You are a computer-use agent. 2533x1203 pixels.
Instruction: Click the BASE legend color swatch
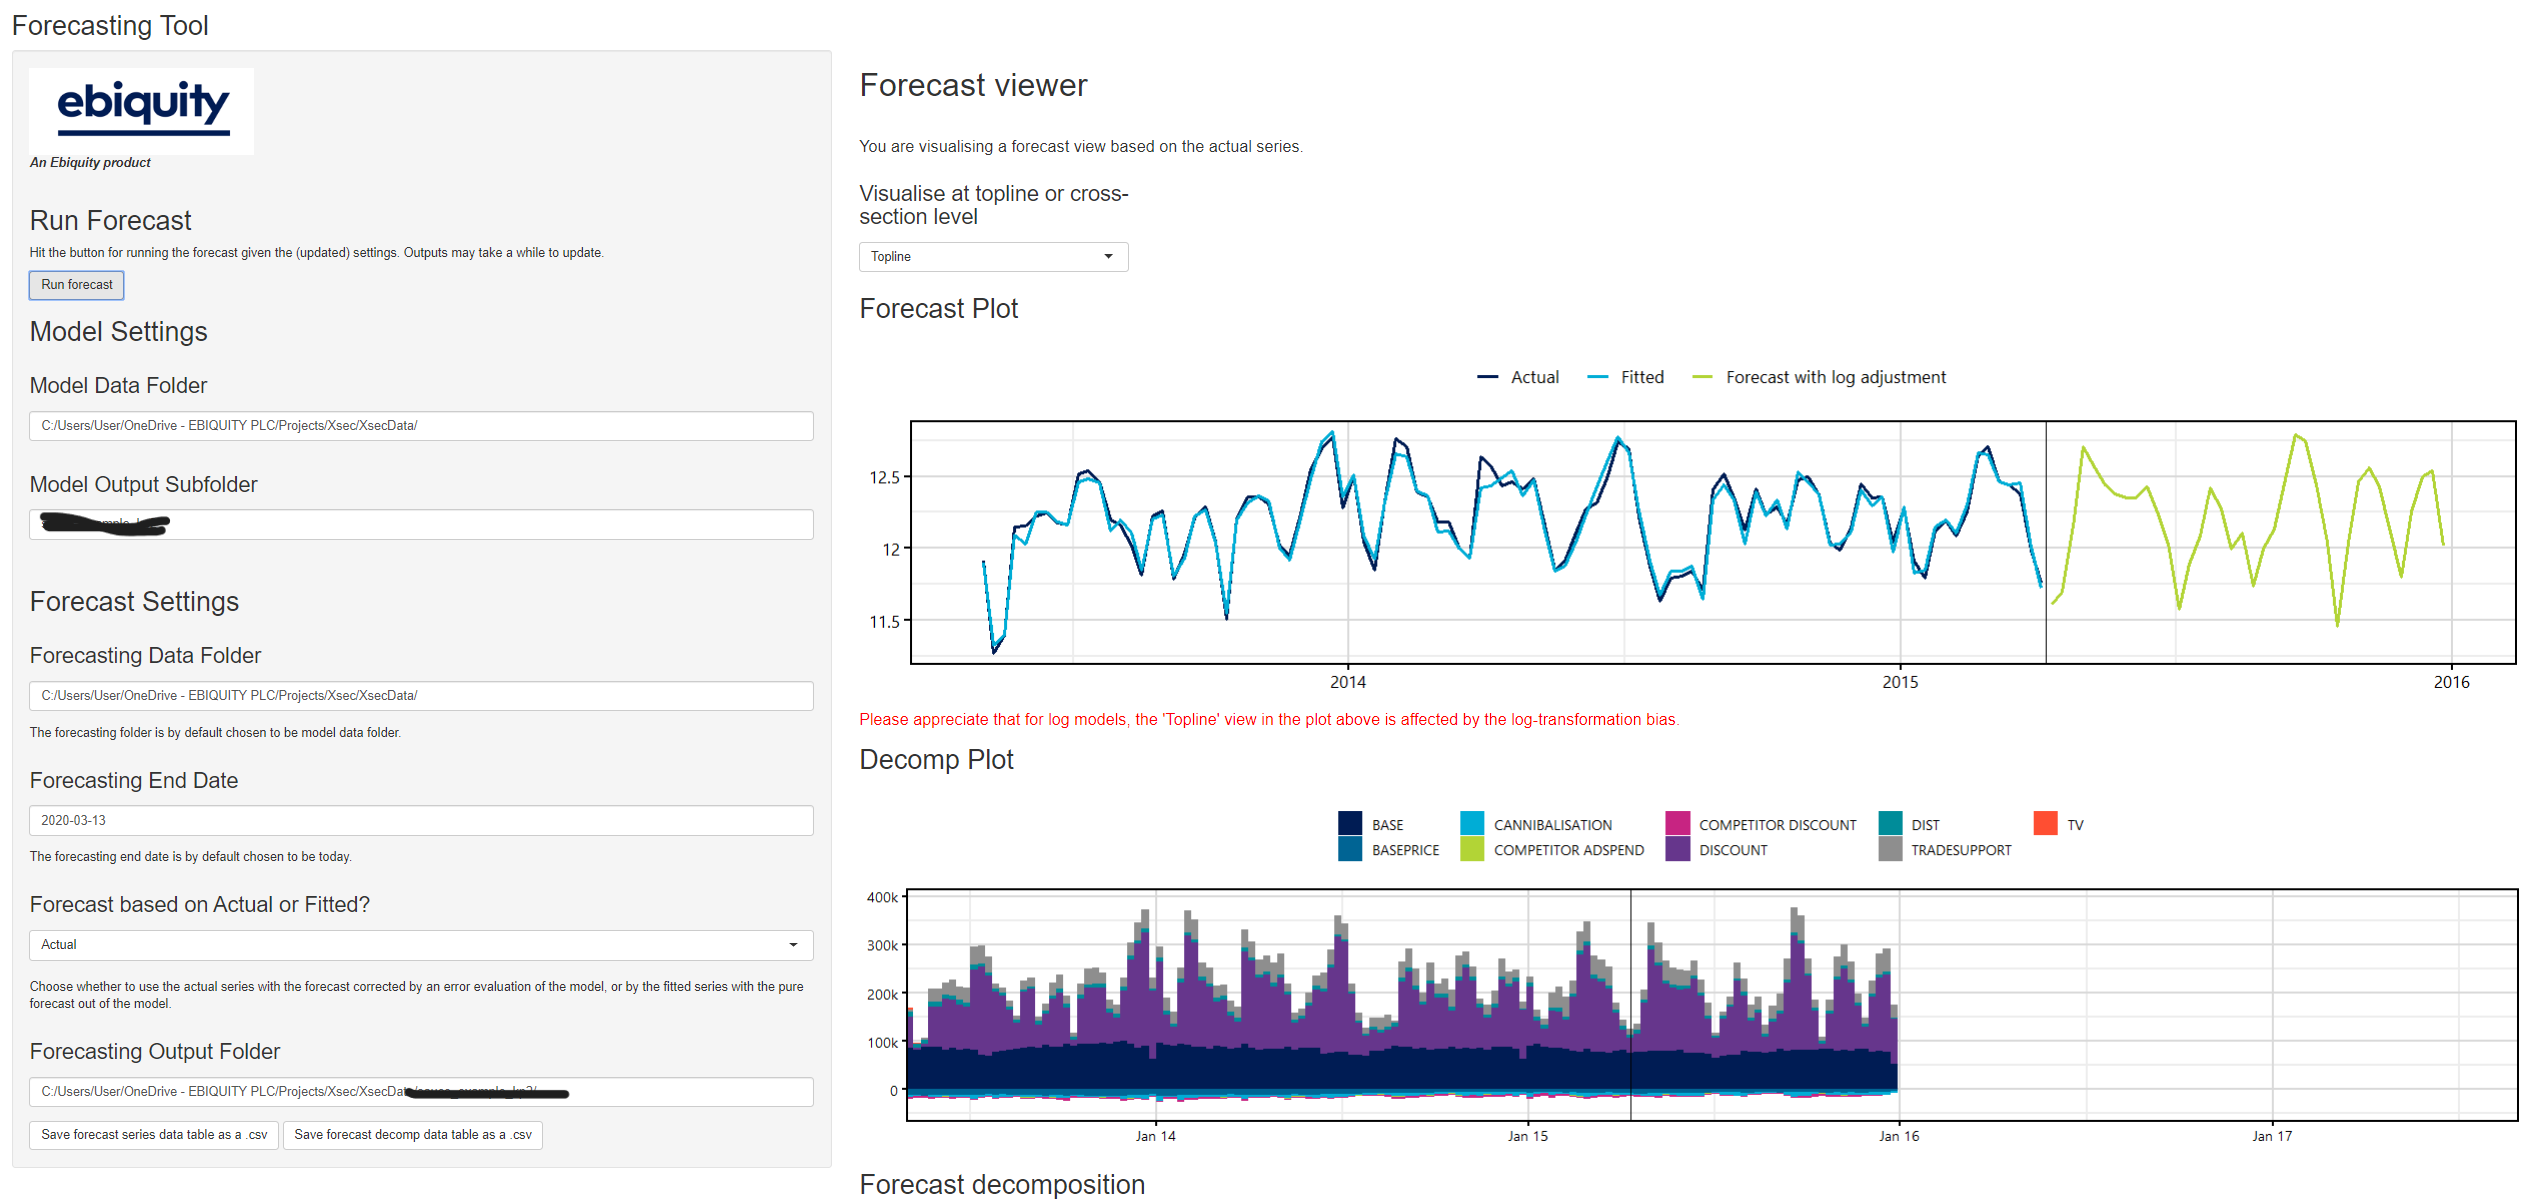pos(1350,824)
